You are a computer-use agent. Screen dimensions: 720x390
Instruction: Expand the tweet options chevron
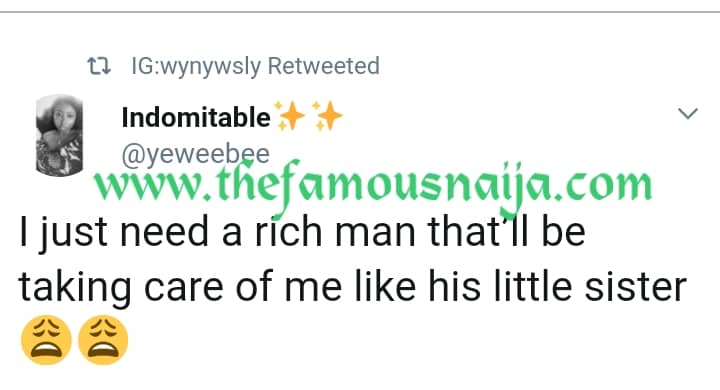coord(688,113)
